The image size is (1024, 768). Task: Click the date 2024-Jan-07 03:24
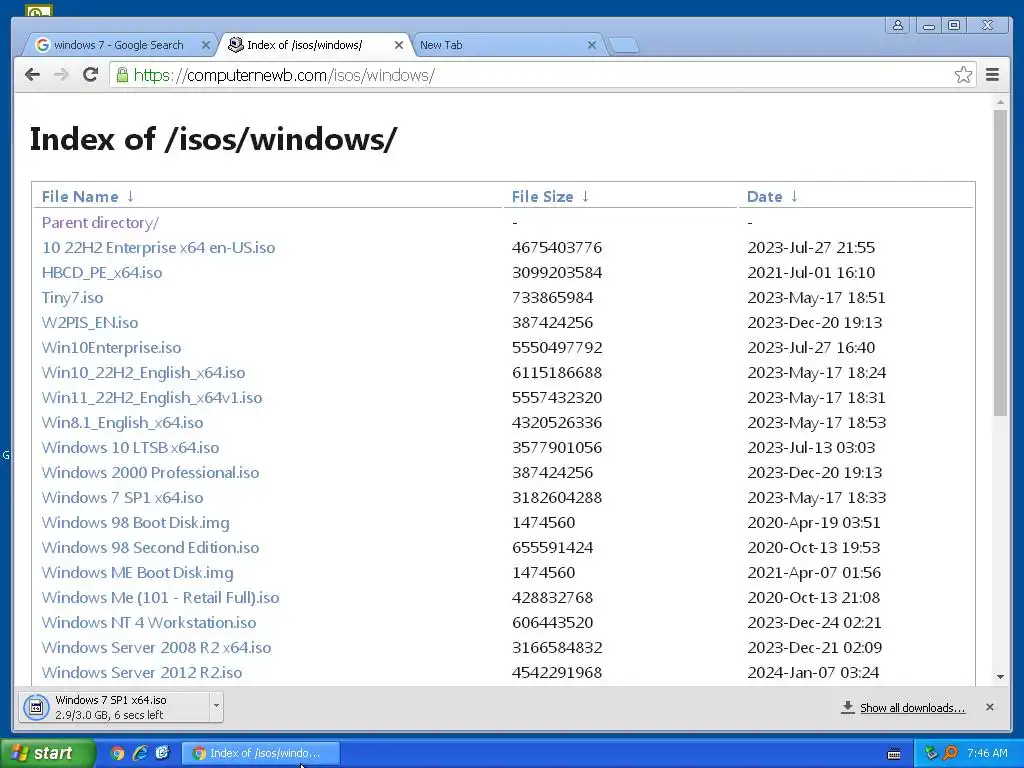point(813,672)
